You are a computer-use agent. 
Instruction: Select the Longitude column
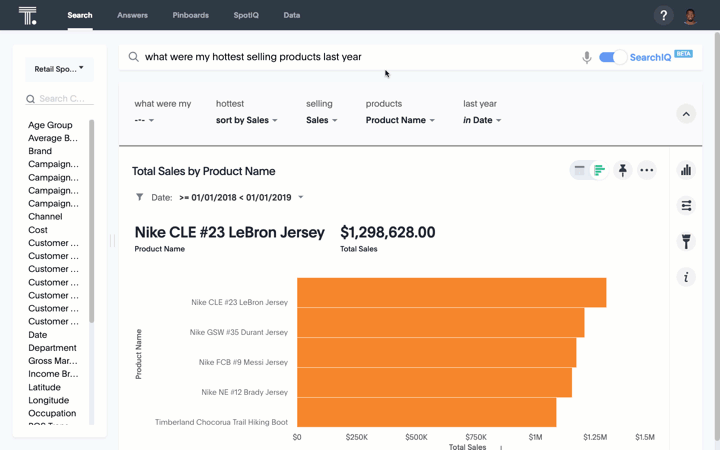pyautogui.click(x=48, y=400)
